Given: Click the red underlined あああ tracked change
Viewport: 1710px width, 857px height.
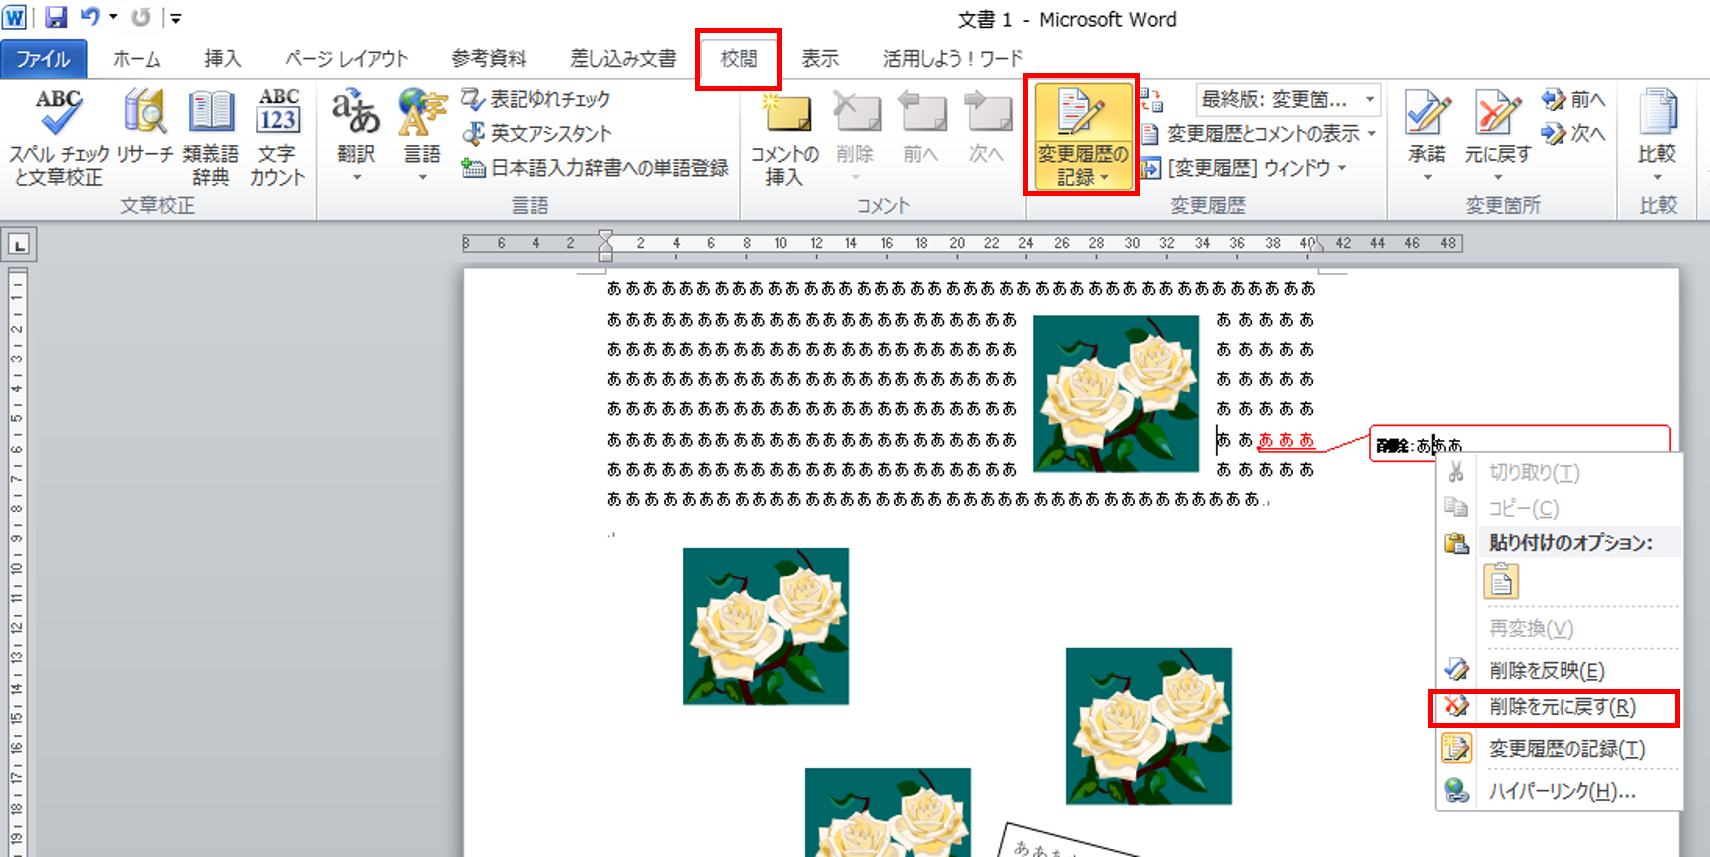Looking at the screenshot, I should (1286, 440).
